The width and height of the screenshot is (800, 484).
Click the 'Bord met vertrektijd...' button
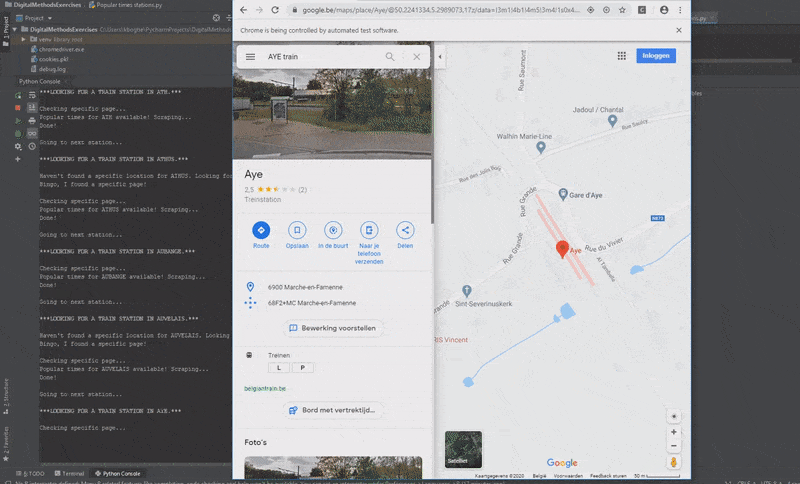[x=333, y=410]
